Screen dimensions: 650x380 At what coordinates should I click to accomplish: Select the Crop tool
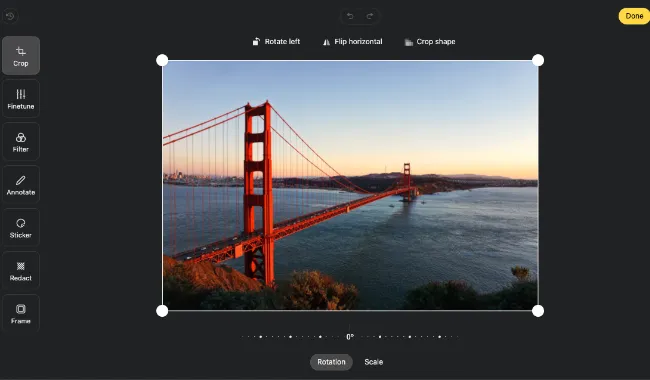click(x=21, y=56)
